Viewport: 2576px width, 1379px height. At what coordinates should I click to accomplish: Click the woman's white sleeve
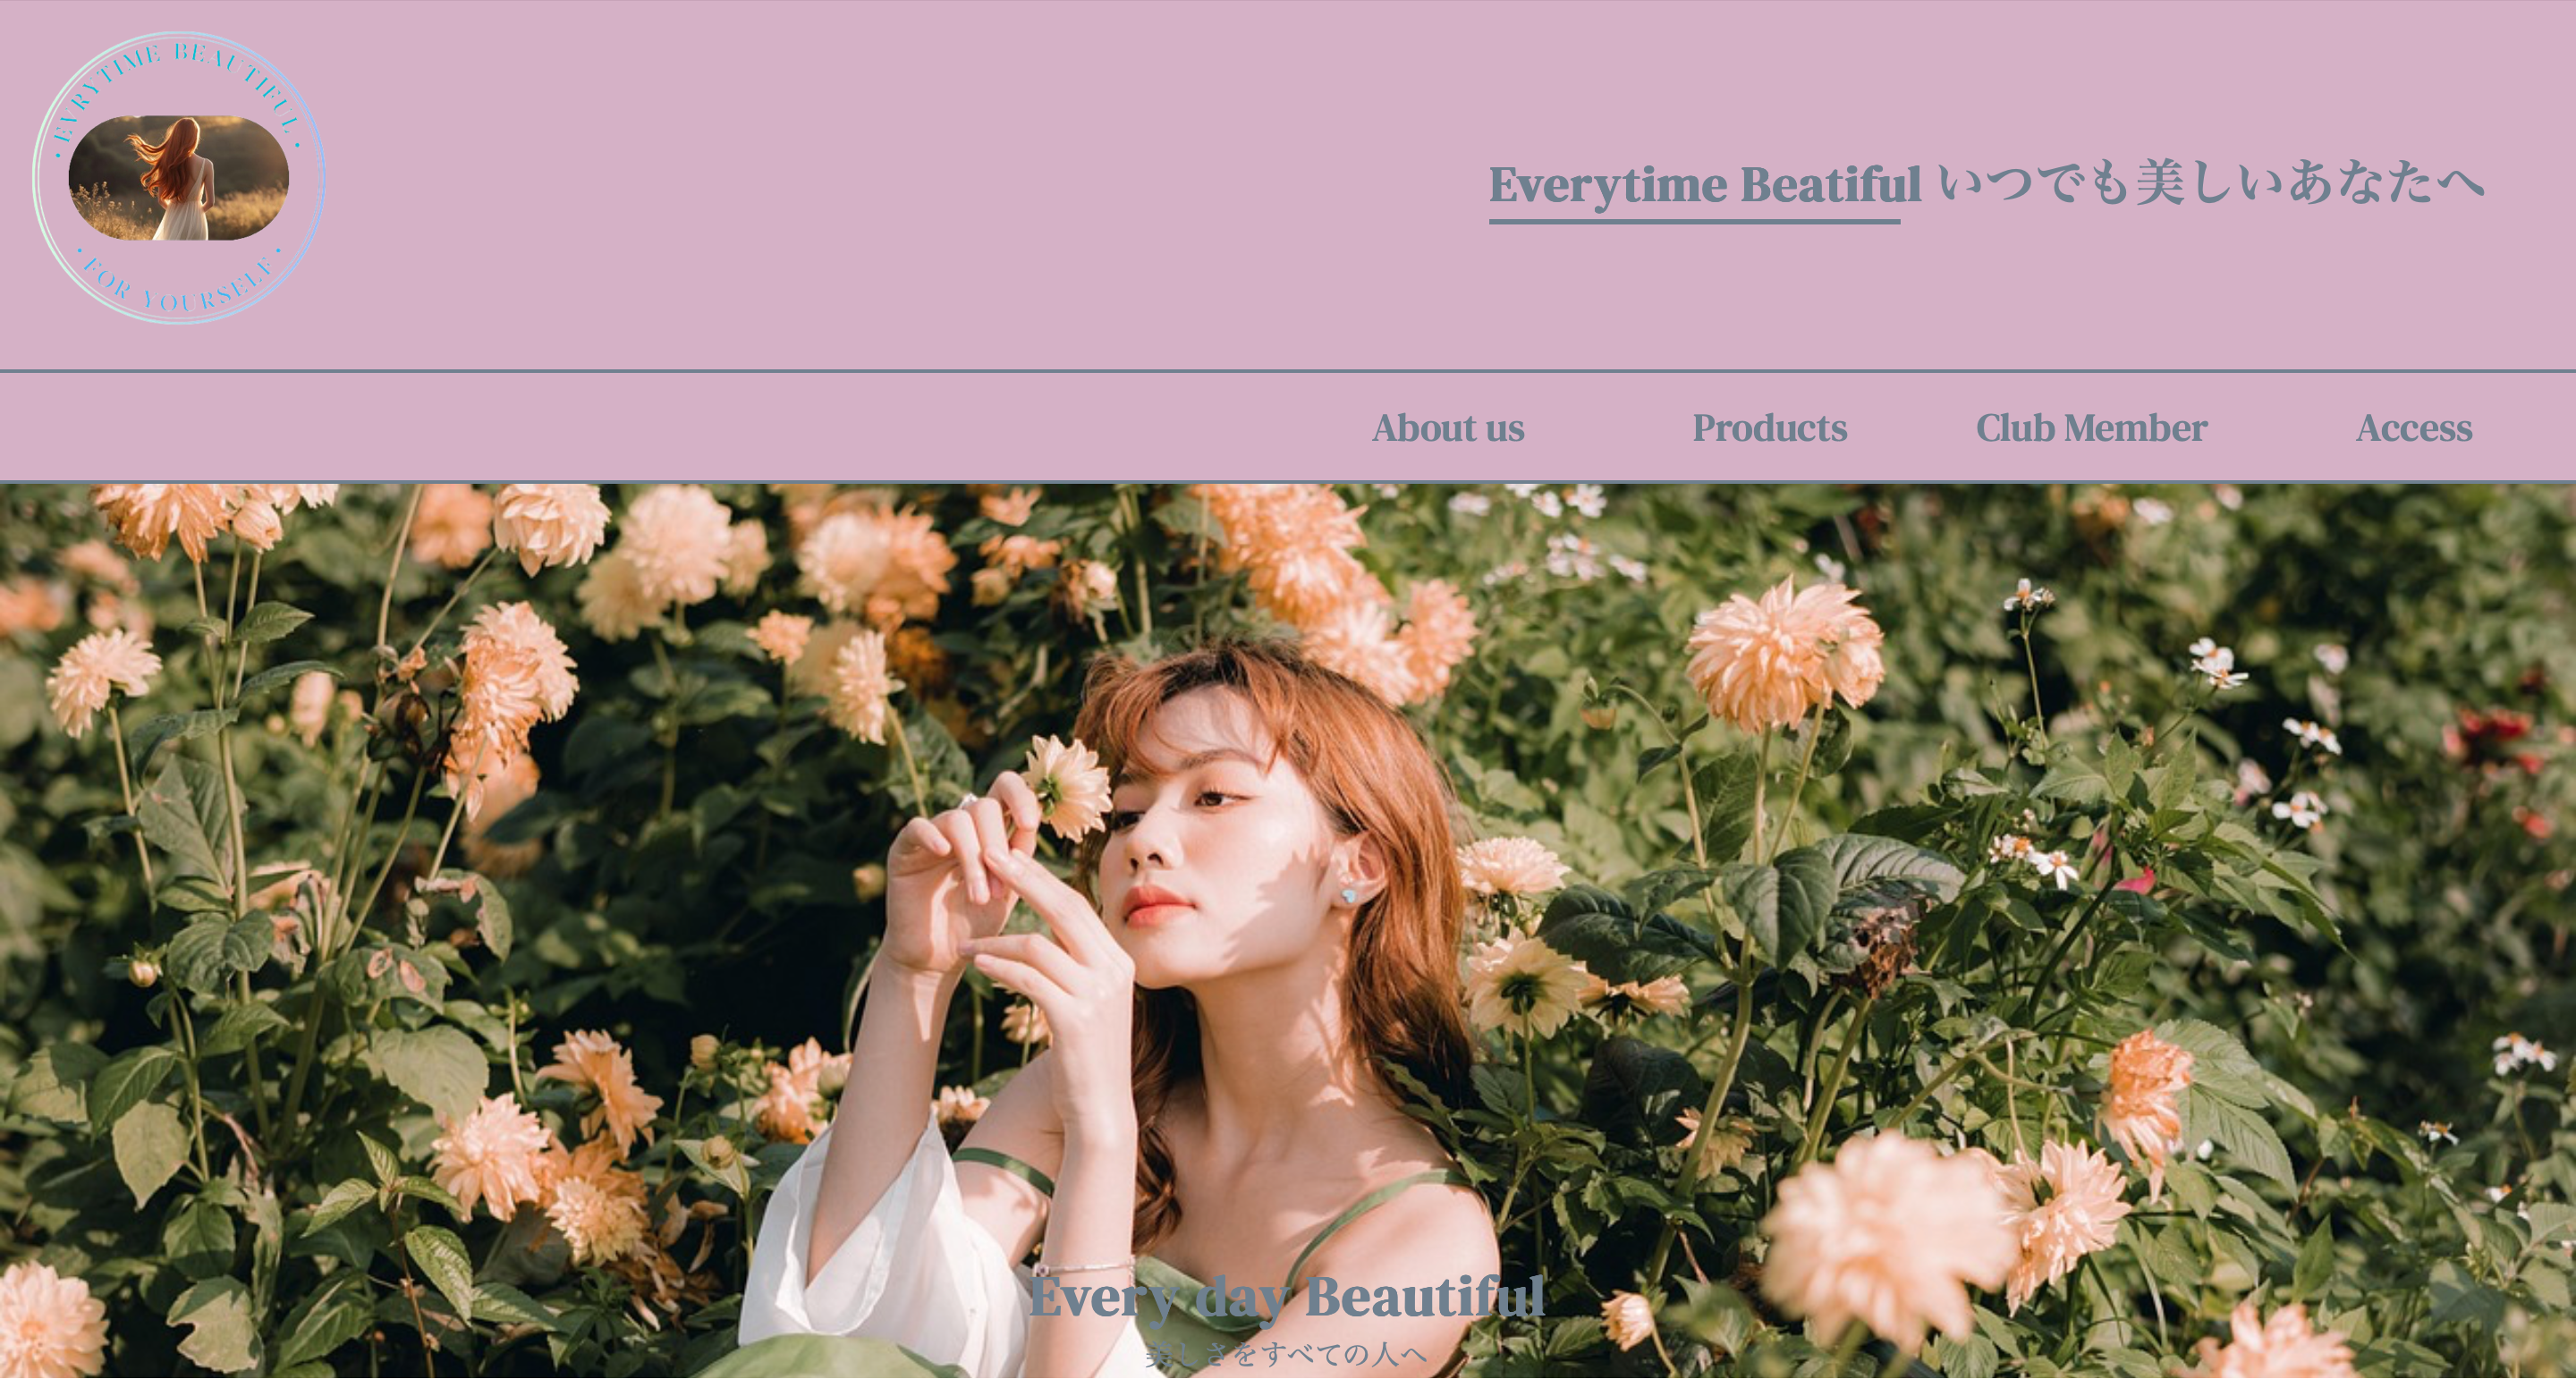click(880, 1250)
